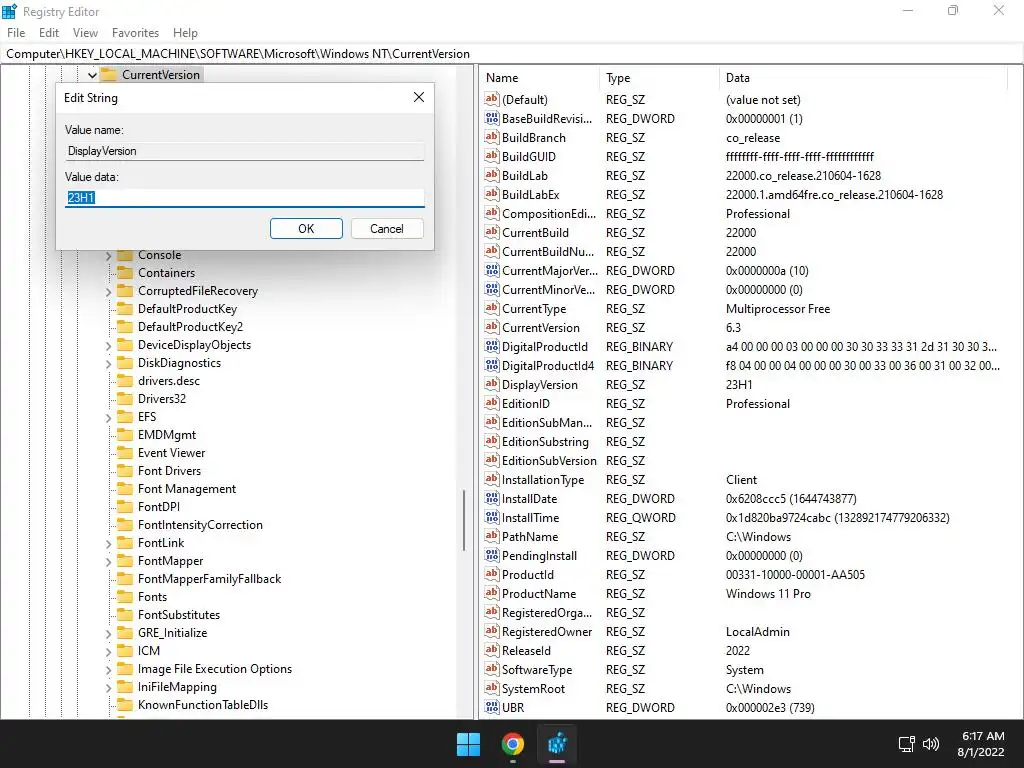Click the CurrentVersion folder icon in tree

coord(109,74)
